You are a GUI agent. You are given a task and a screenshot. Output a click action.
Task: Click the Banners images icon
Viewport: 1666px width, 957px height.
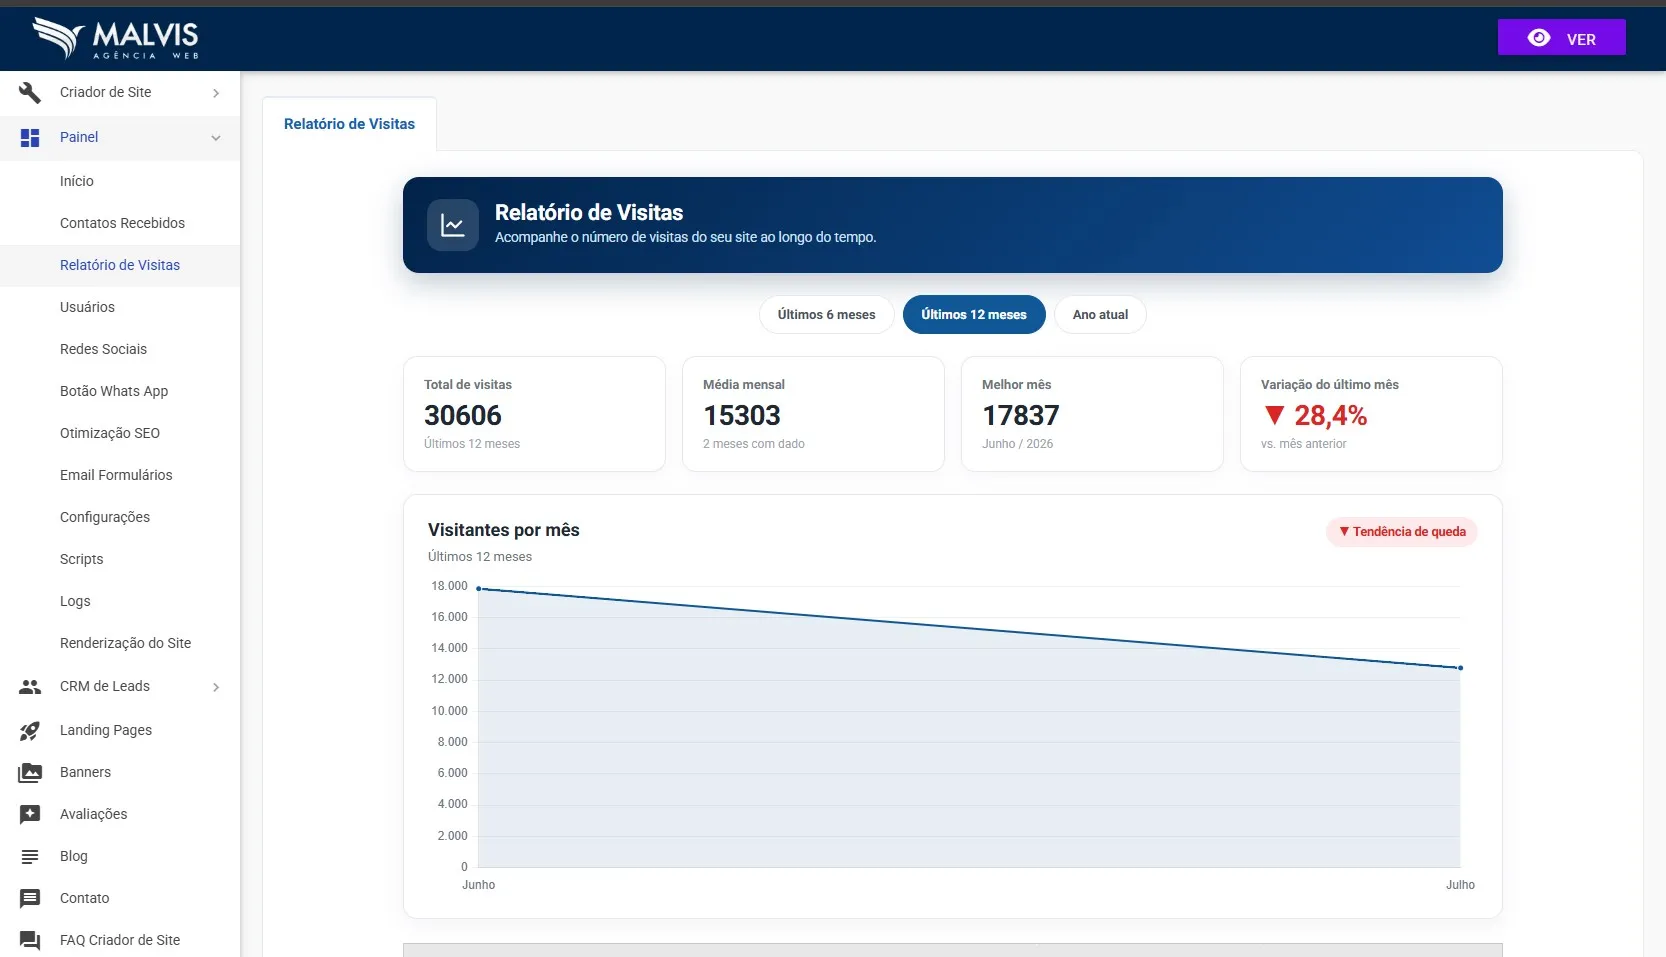[30, 772]
